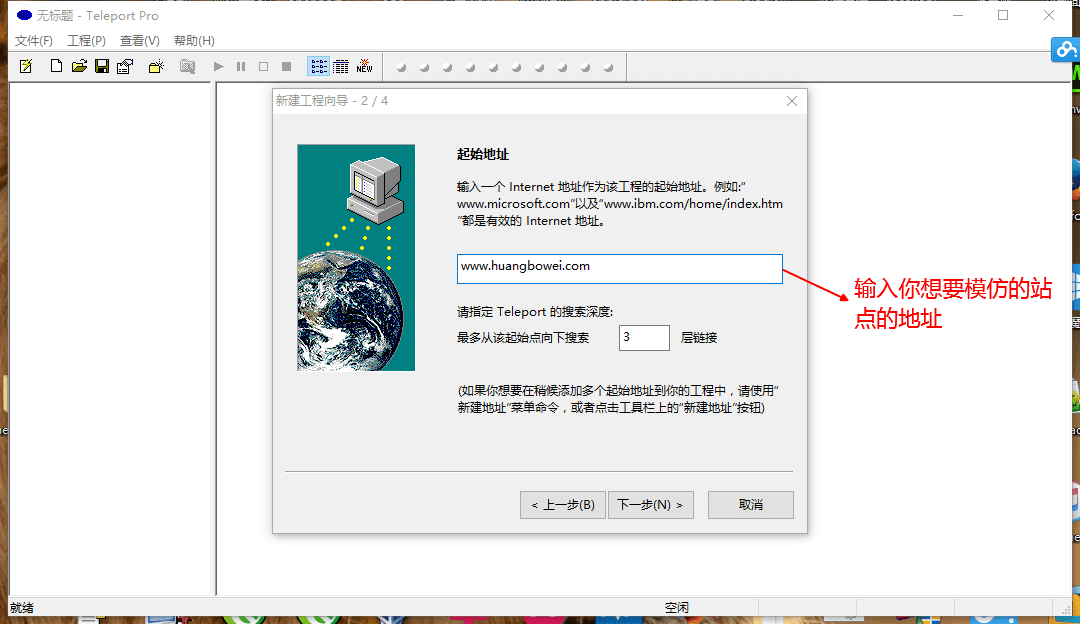The height and width of the screenshot is (624, 1080).
Task: Open an existing project folder icon
Action: coord(79,66)
